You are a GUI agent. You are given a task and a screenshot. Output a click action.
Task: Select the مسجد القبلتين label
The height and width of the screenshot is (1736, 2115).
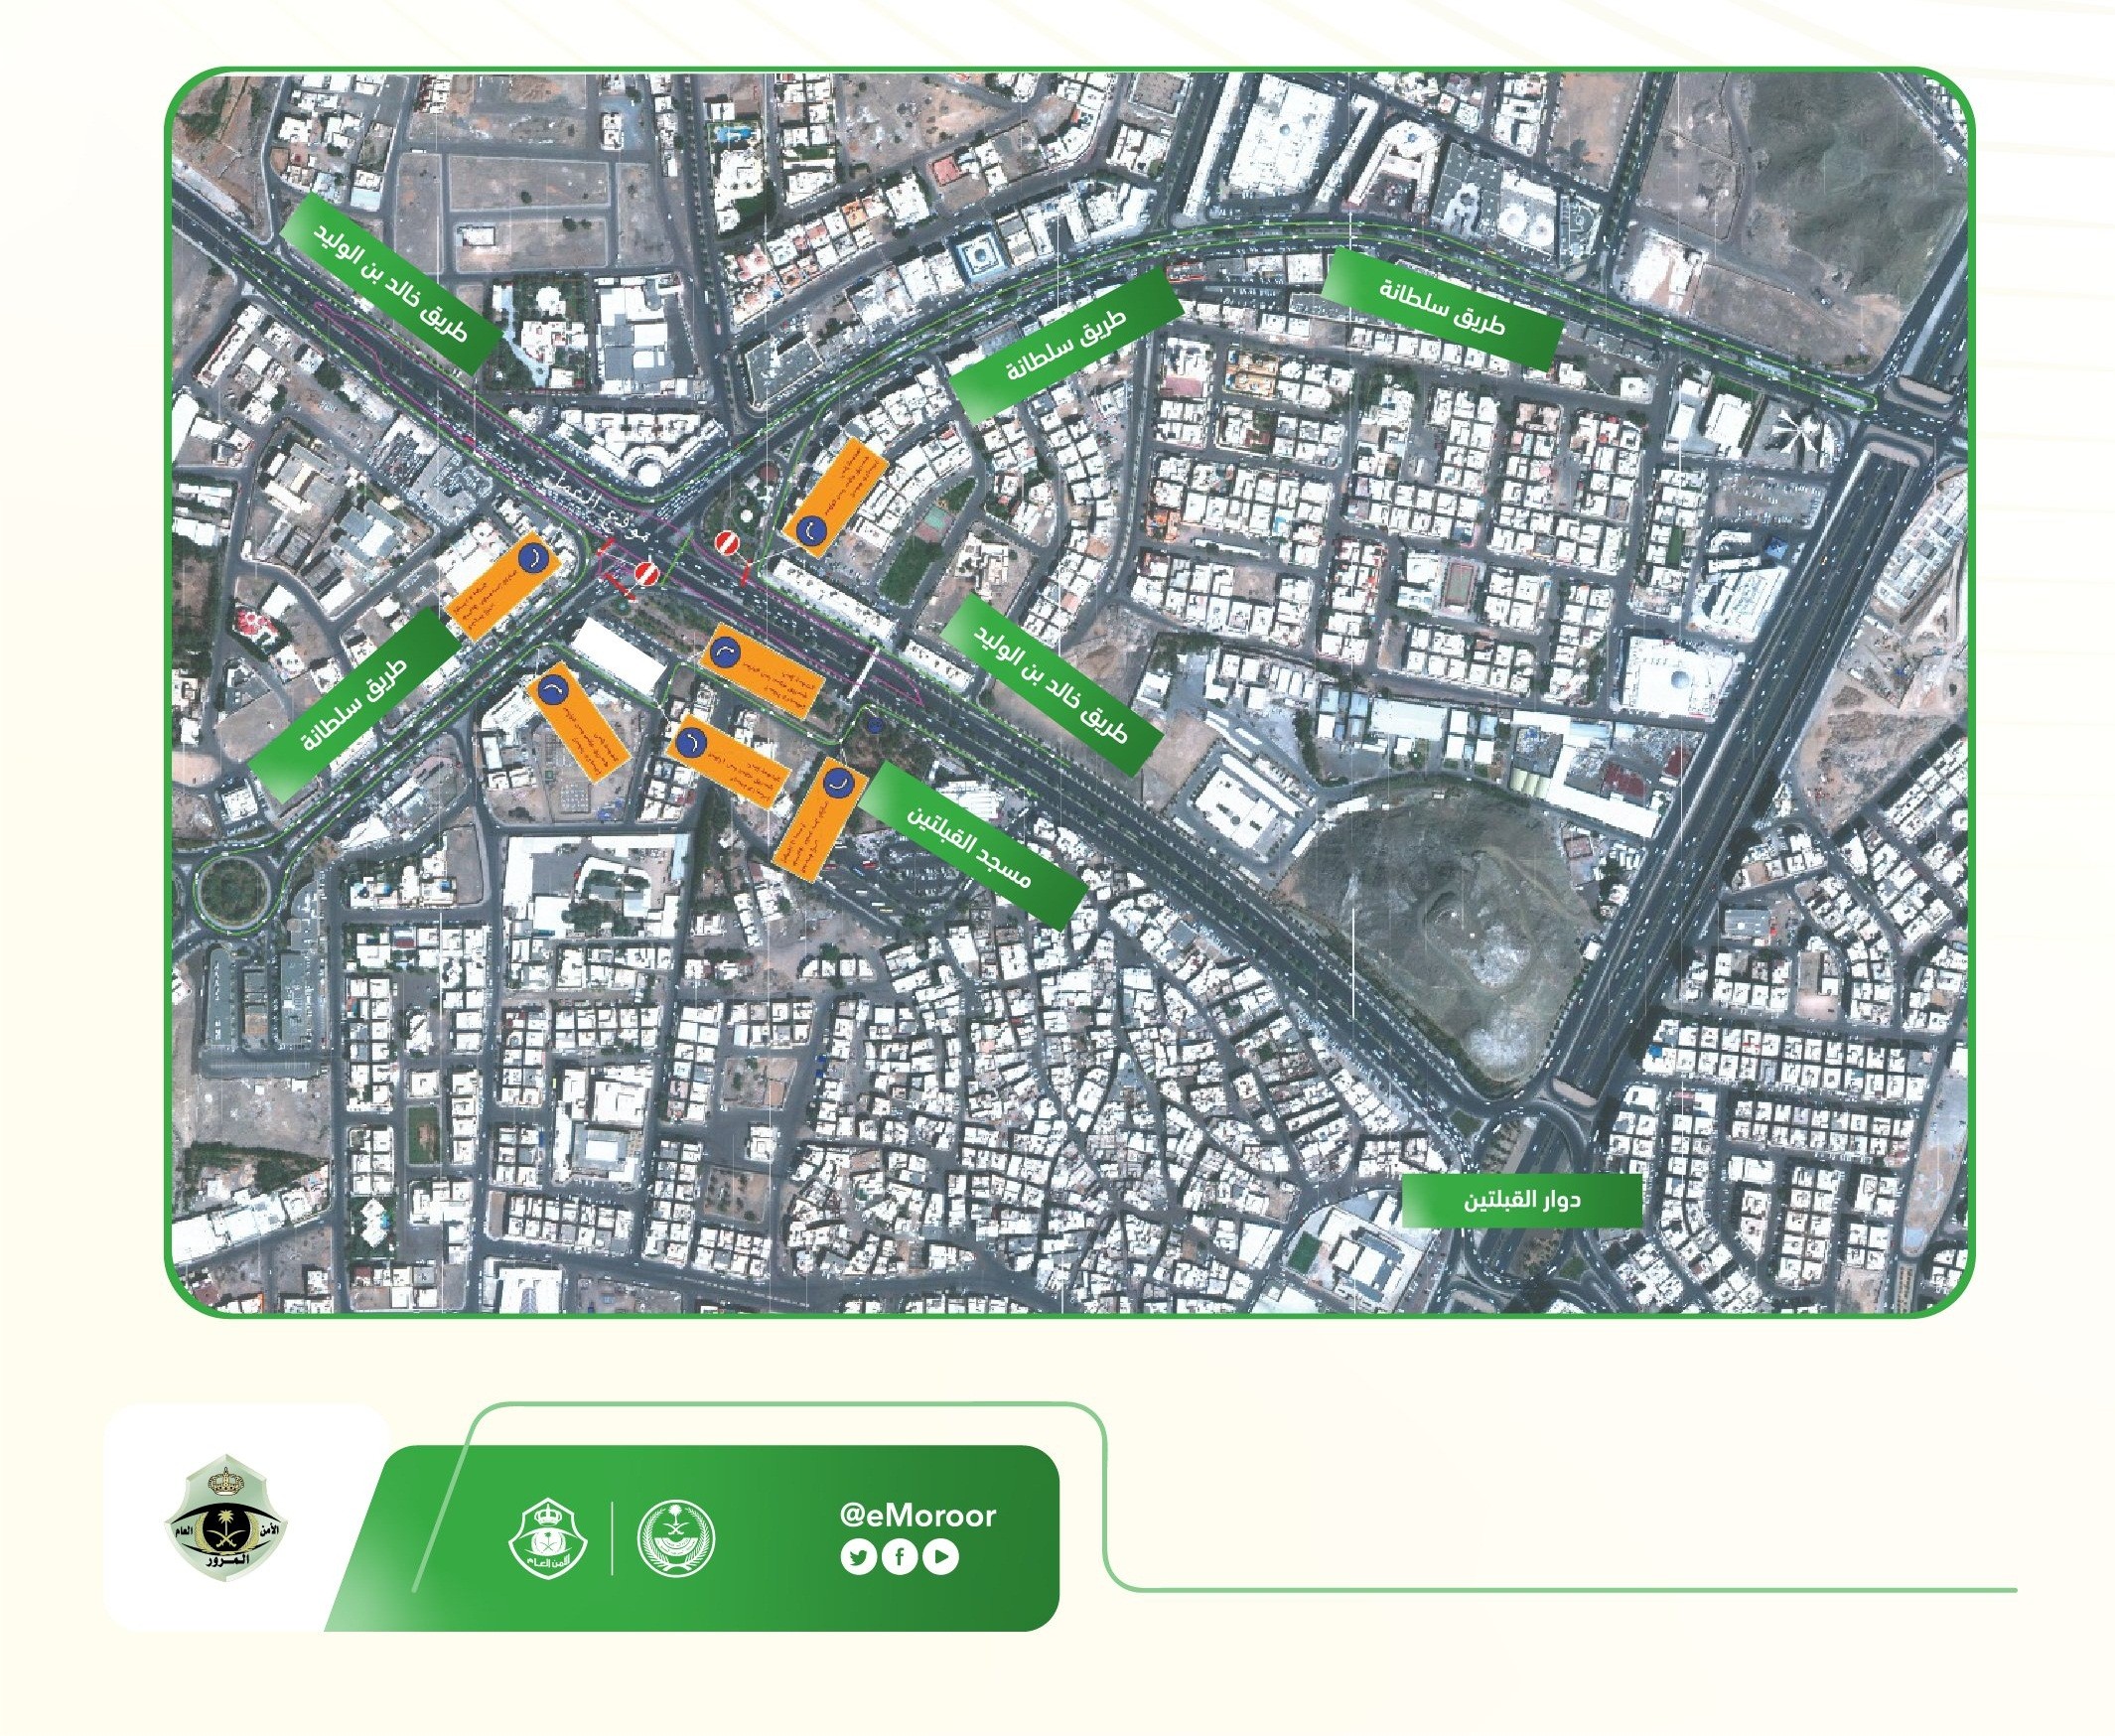(970, 846)
